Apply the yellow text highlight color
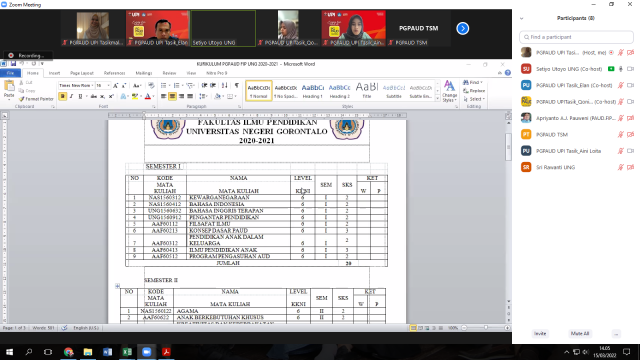 (x=134, y=96)
